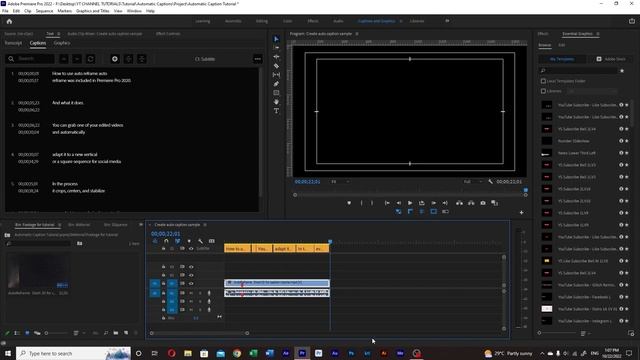Click Play in the Program monitor

pos(410,203)
